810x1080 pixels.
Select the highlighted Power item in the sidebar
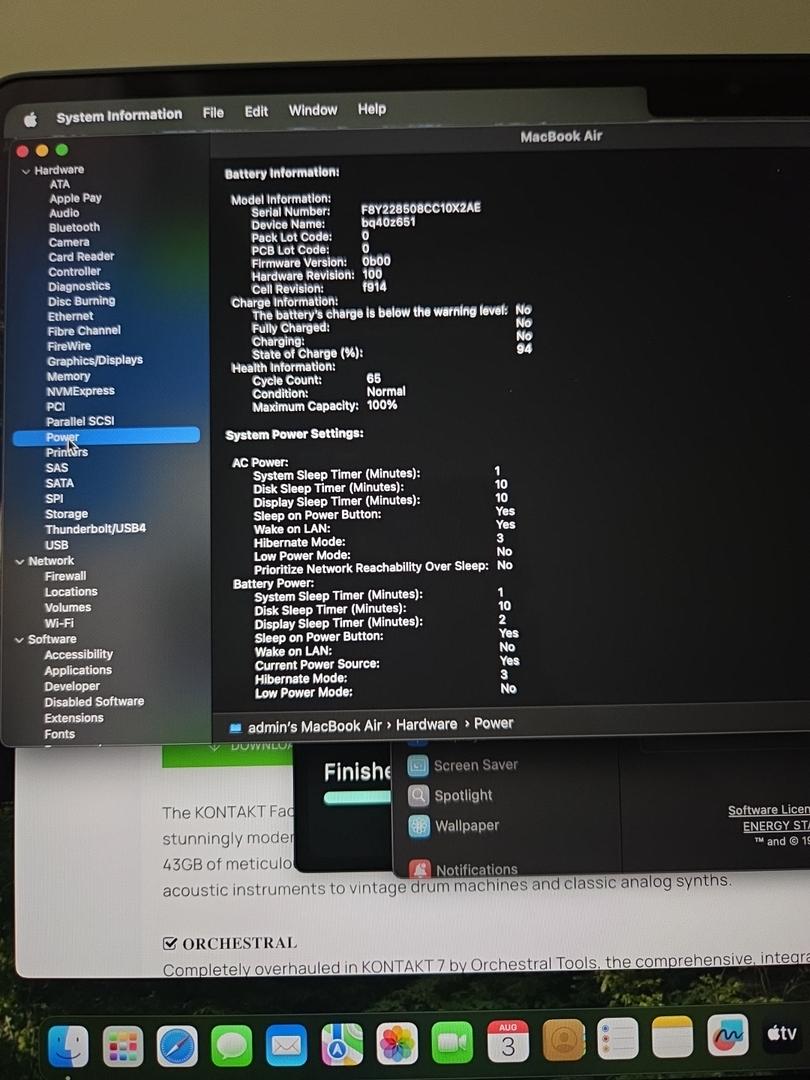pyautogui.click(x=106, y=437)
